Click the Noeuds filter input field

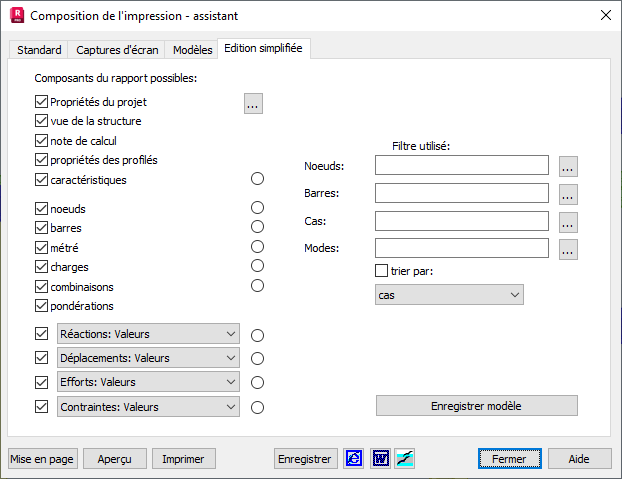462,166
